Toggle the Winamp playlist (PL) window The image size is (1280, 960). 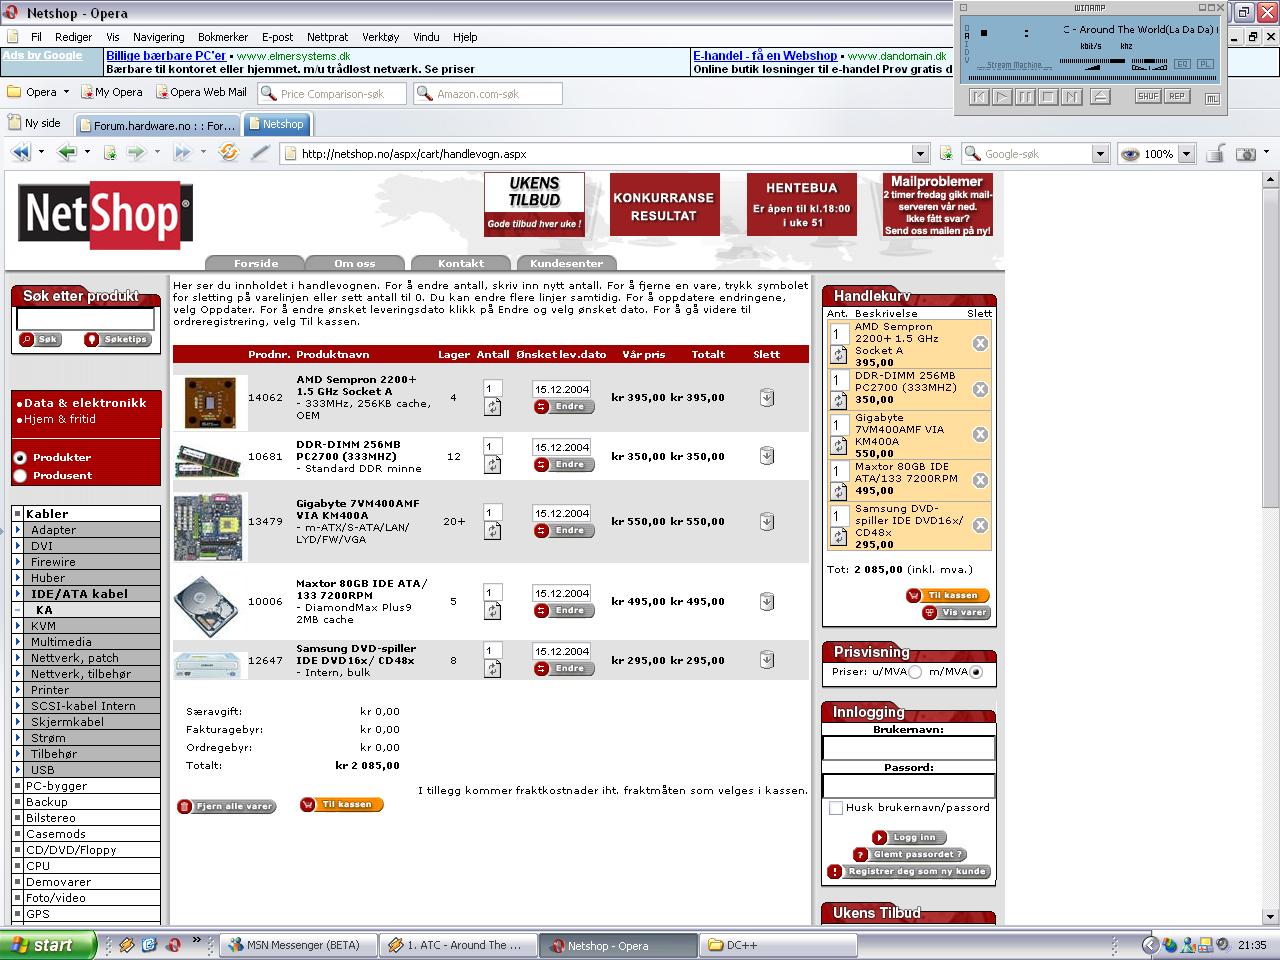tap(1205, 64)
